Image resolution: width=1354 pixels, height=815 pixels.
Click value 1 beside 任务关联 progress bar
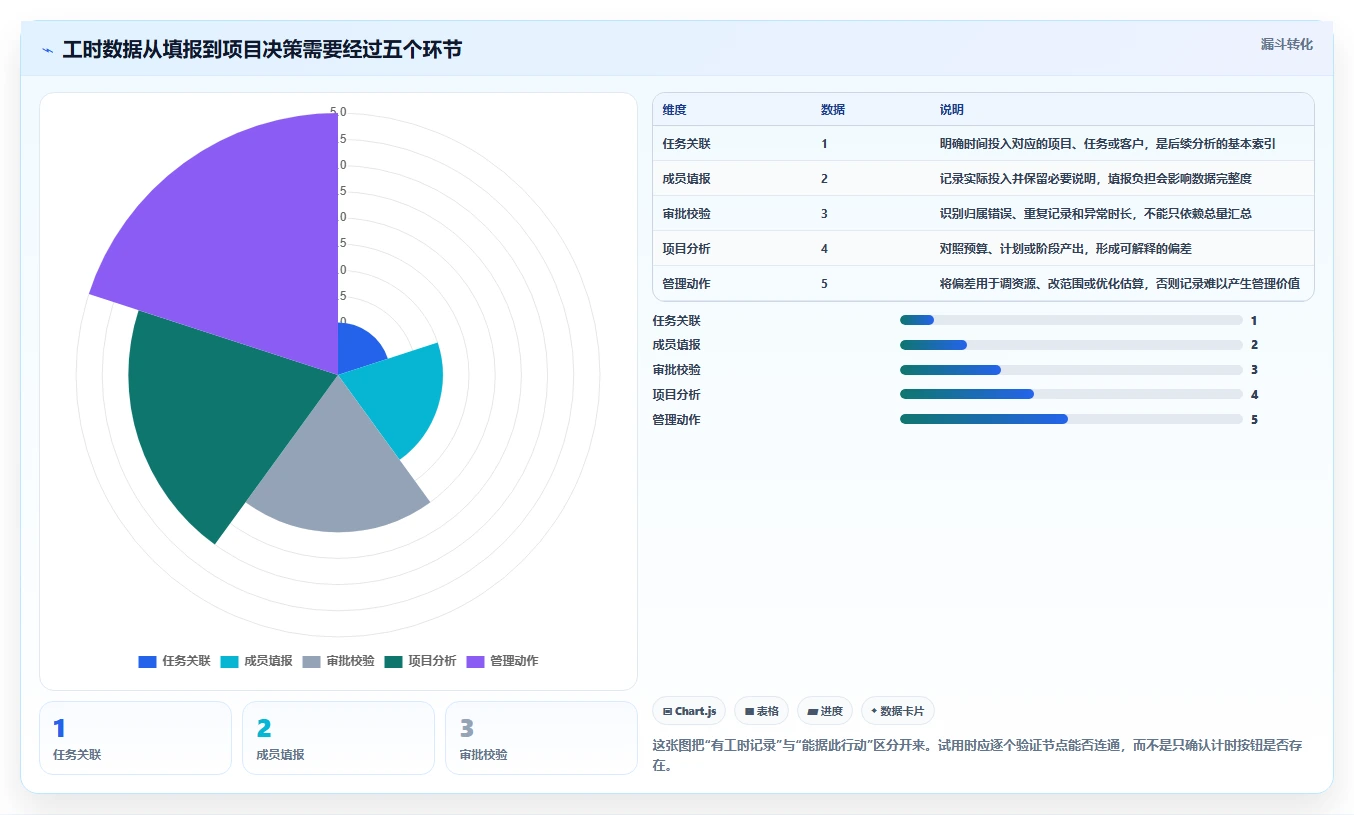(x=1254, y=320)
